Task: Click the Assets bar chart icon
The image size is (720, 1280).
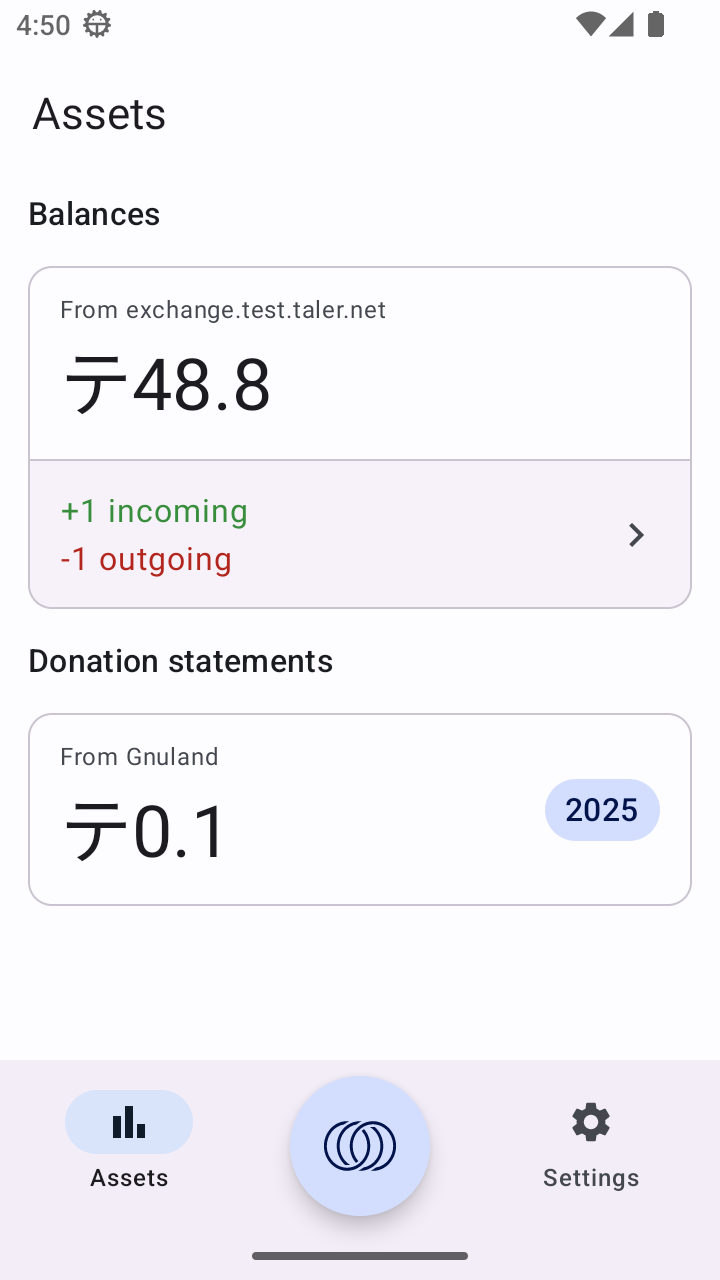Action: pos(129,1122)
